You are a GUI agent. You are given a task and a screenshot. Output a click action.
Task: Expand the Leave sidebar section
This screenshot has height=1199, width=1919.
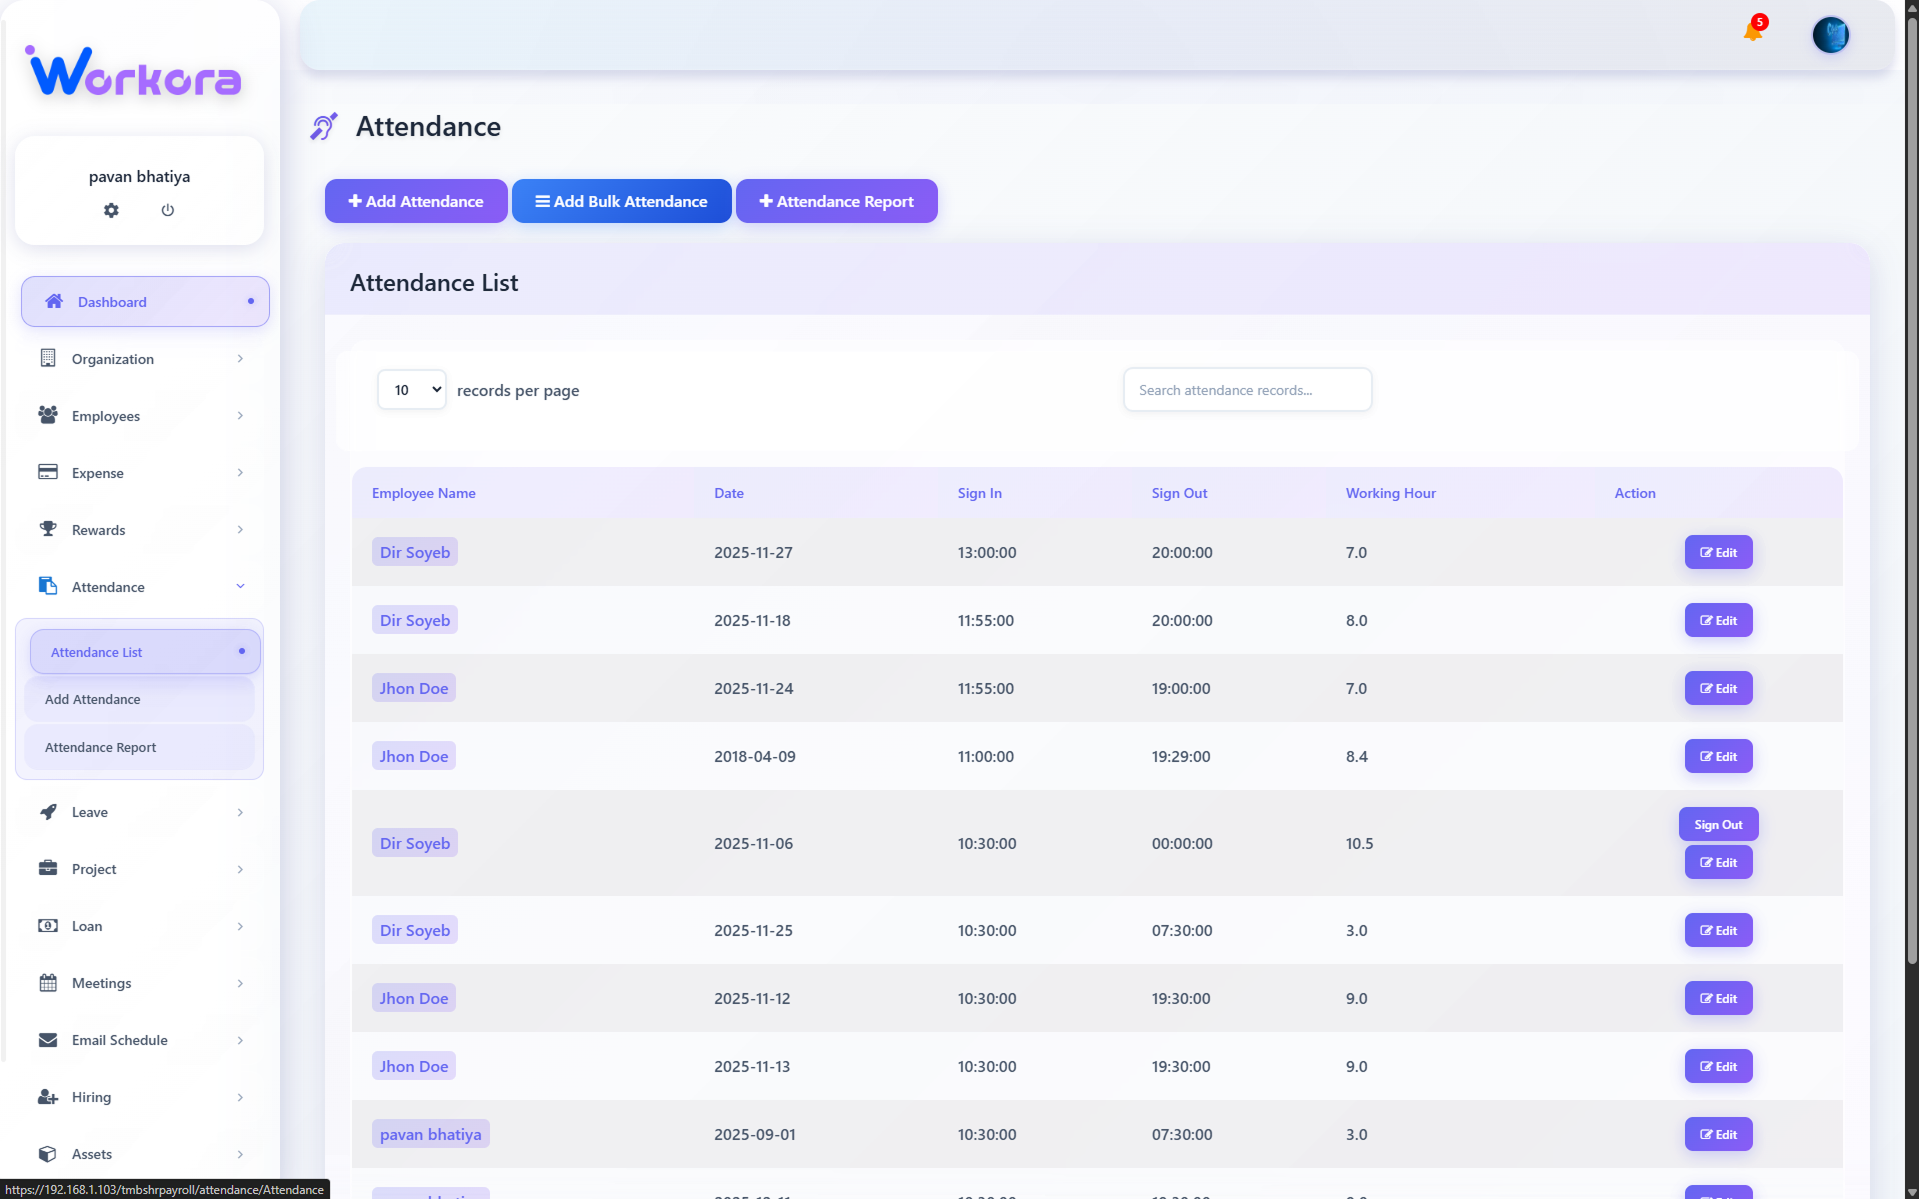click(140, 812)
